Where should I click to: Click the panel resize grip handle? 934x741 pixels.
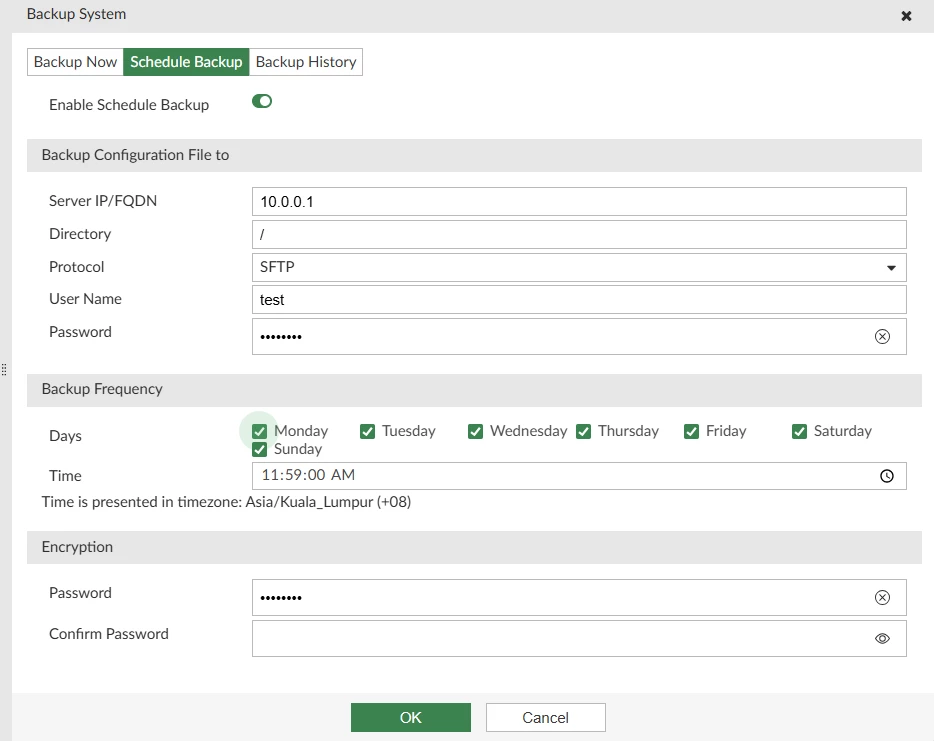click(x=4, y=370)
